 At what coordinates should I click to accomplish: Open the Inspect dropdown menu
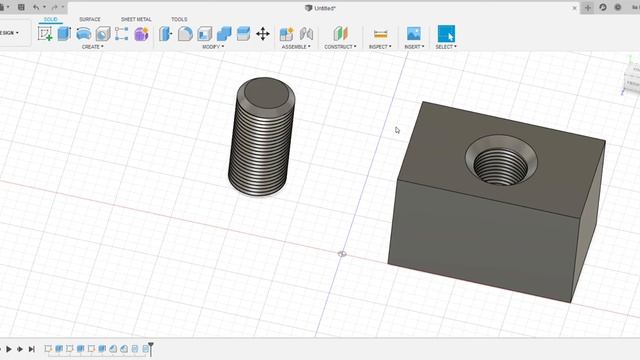pyautogui.click(x=380, y=47)
